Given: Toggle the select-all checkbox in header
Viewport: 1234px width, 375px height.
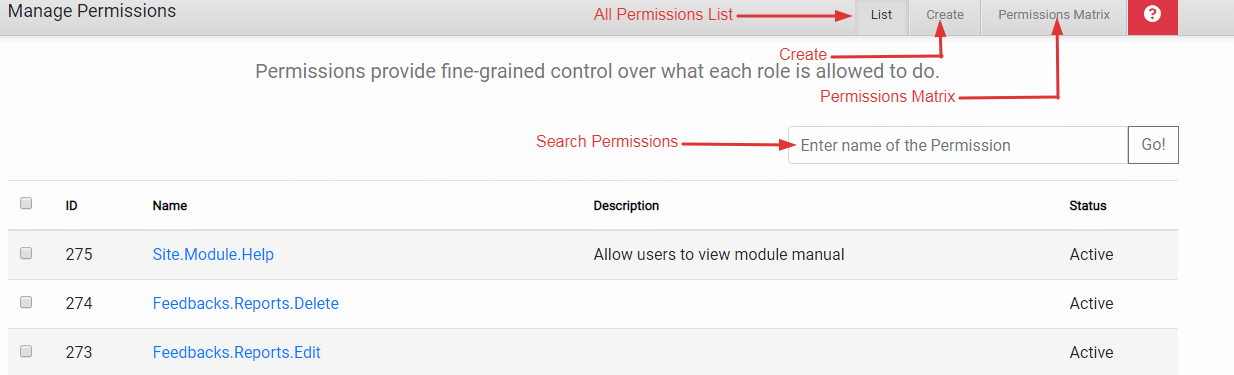Looking at the screenshot, I should click(x=26, y=203).
